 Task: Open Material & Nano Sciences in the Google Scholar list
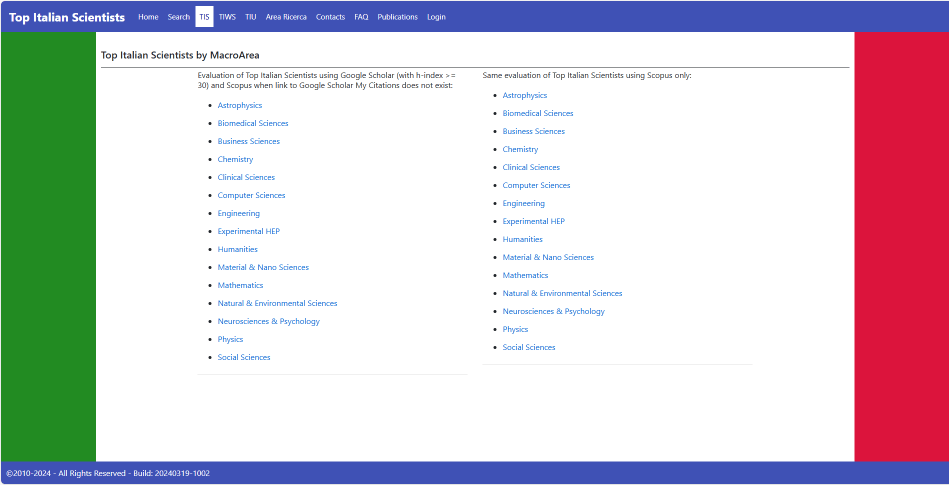click(263, 268)
